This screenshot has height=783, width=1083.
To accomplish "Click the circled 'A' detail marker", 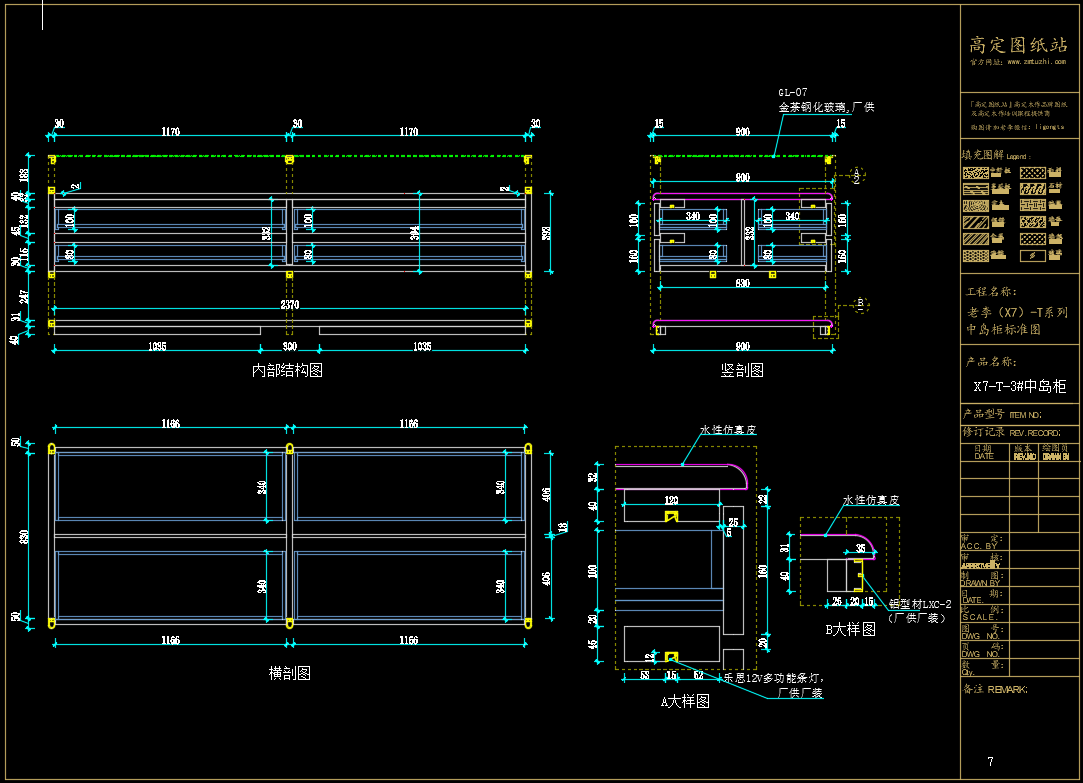I will click(x=856, y=175).
